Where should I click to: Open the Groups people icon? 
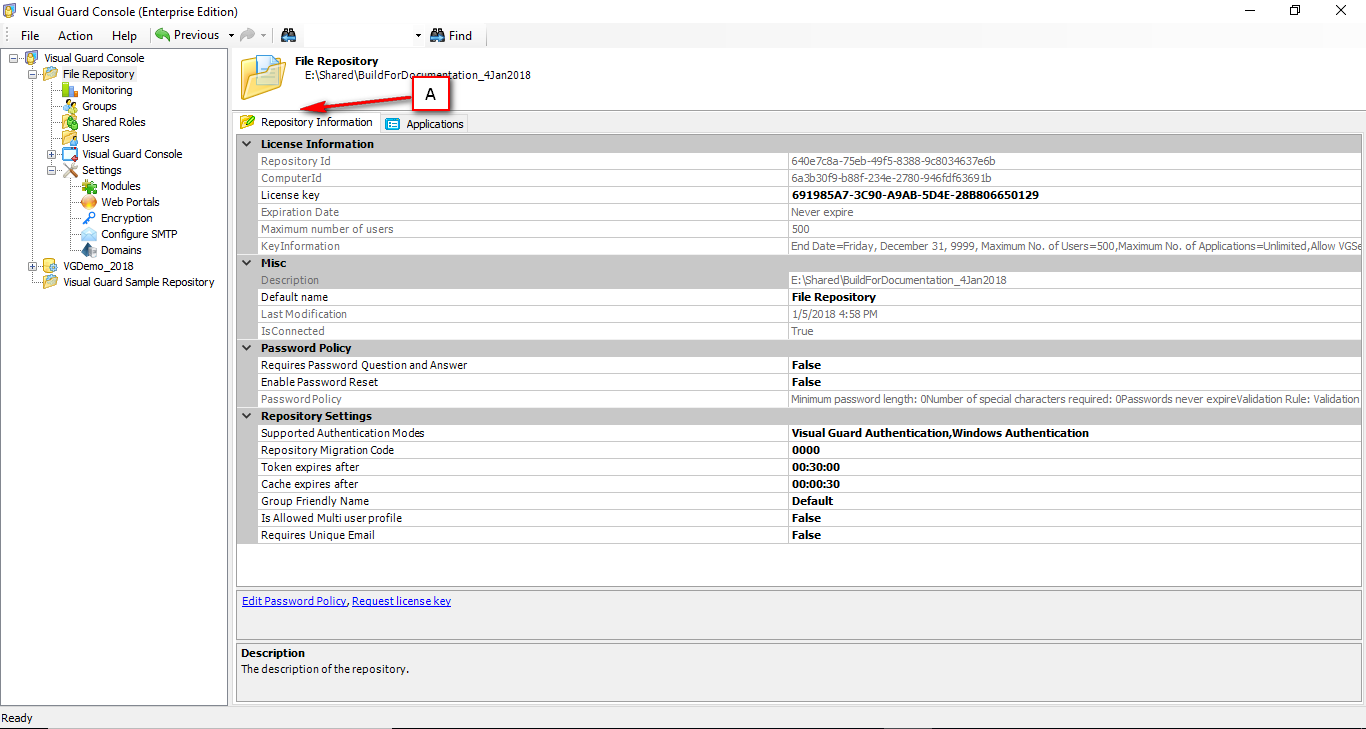click(x=70, y=106)
